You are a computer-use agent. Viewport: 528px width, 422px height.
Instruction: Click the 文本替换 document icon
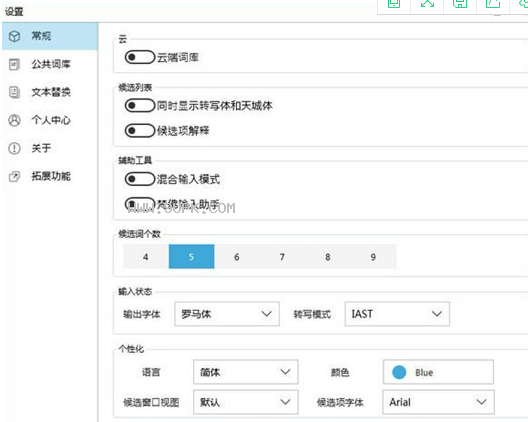point(14,92)
